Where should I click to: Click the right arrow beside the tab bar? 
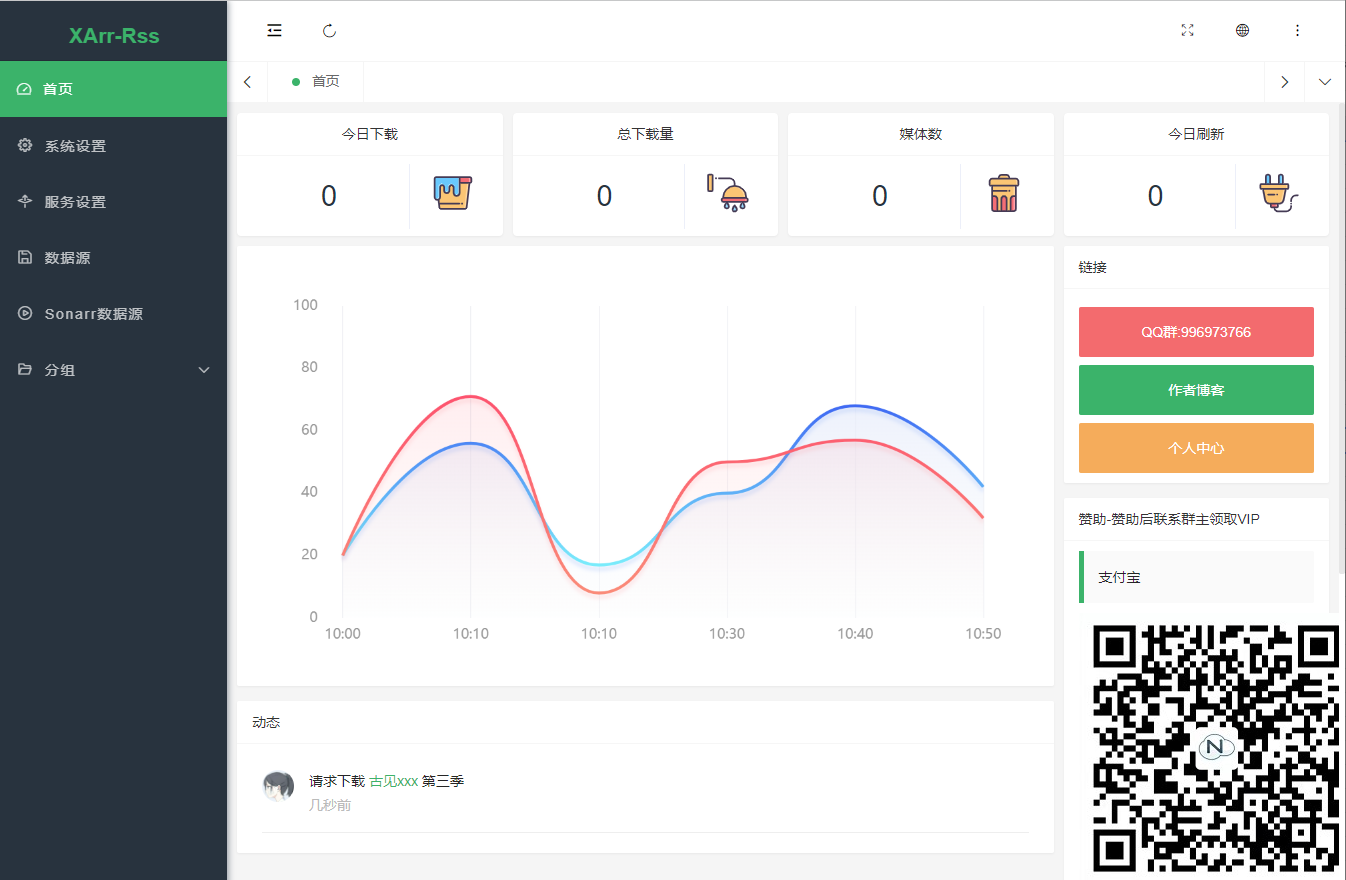1284,82
